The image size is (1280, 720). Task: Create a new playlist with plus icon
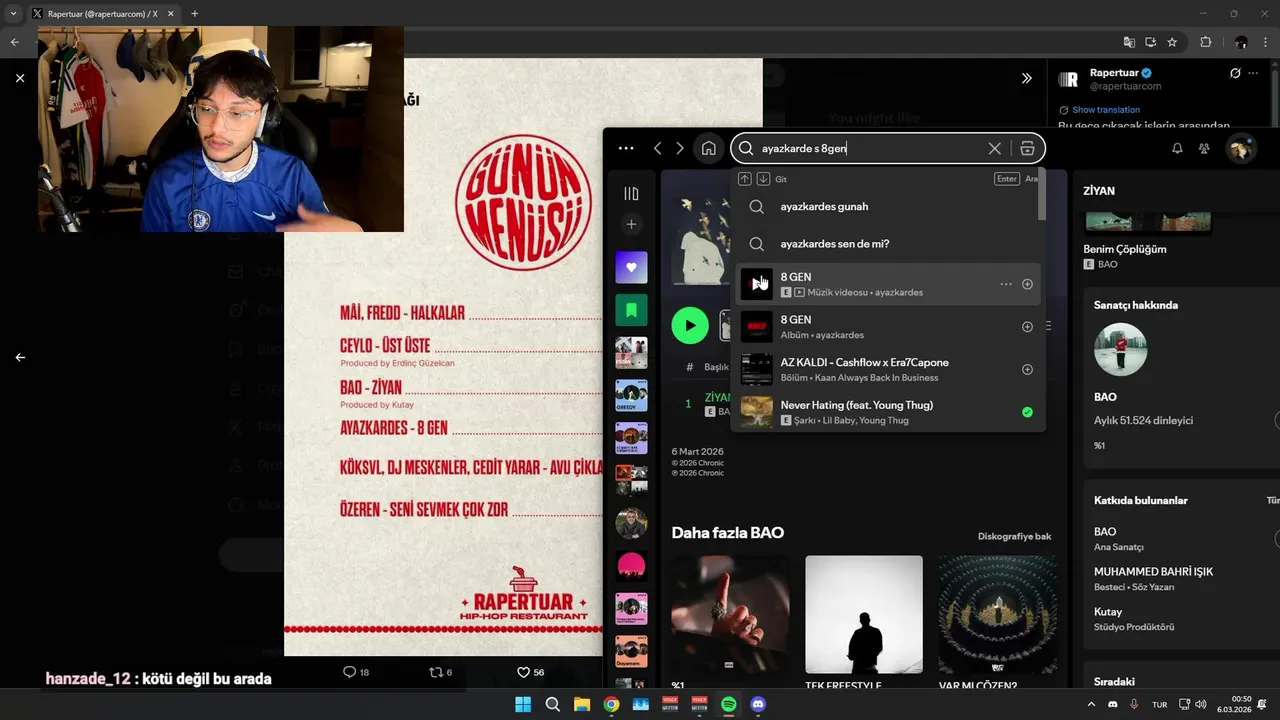point(631,224)
